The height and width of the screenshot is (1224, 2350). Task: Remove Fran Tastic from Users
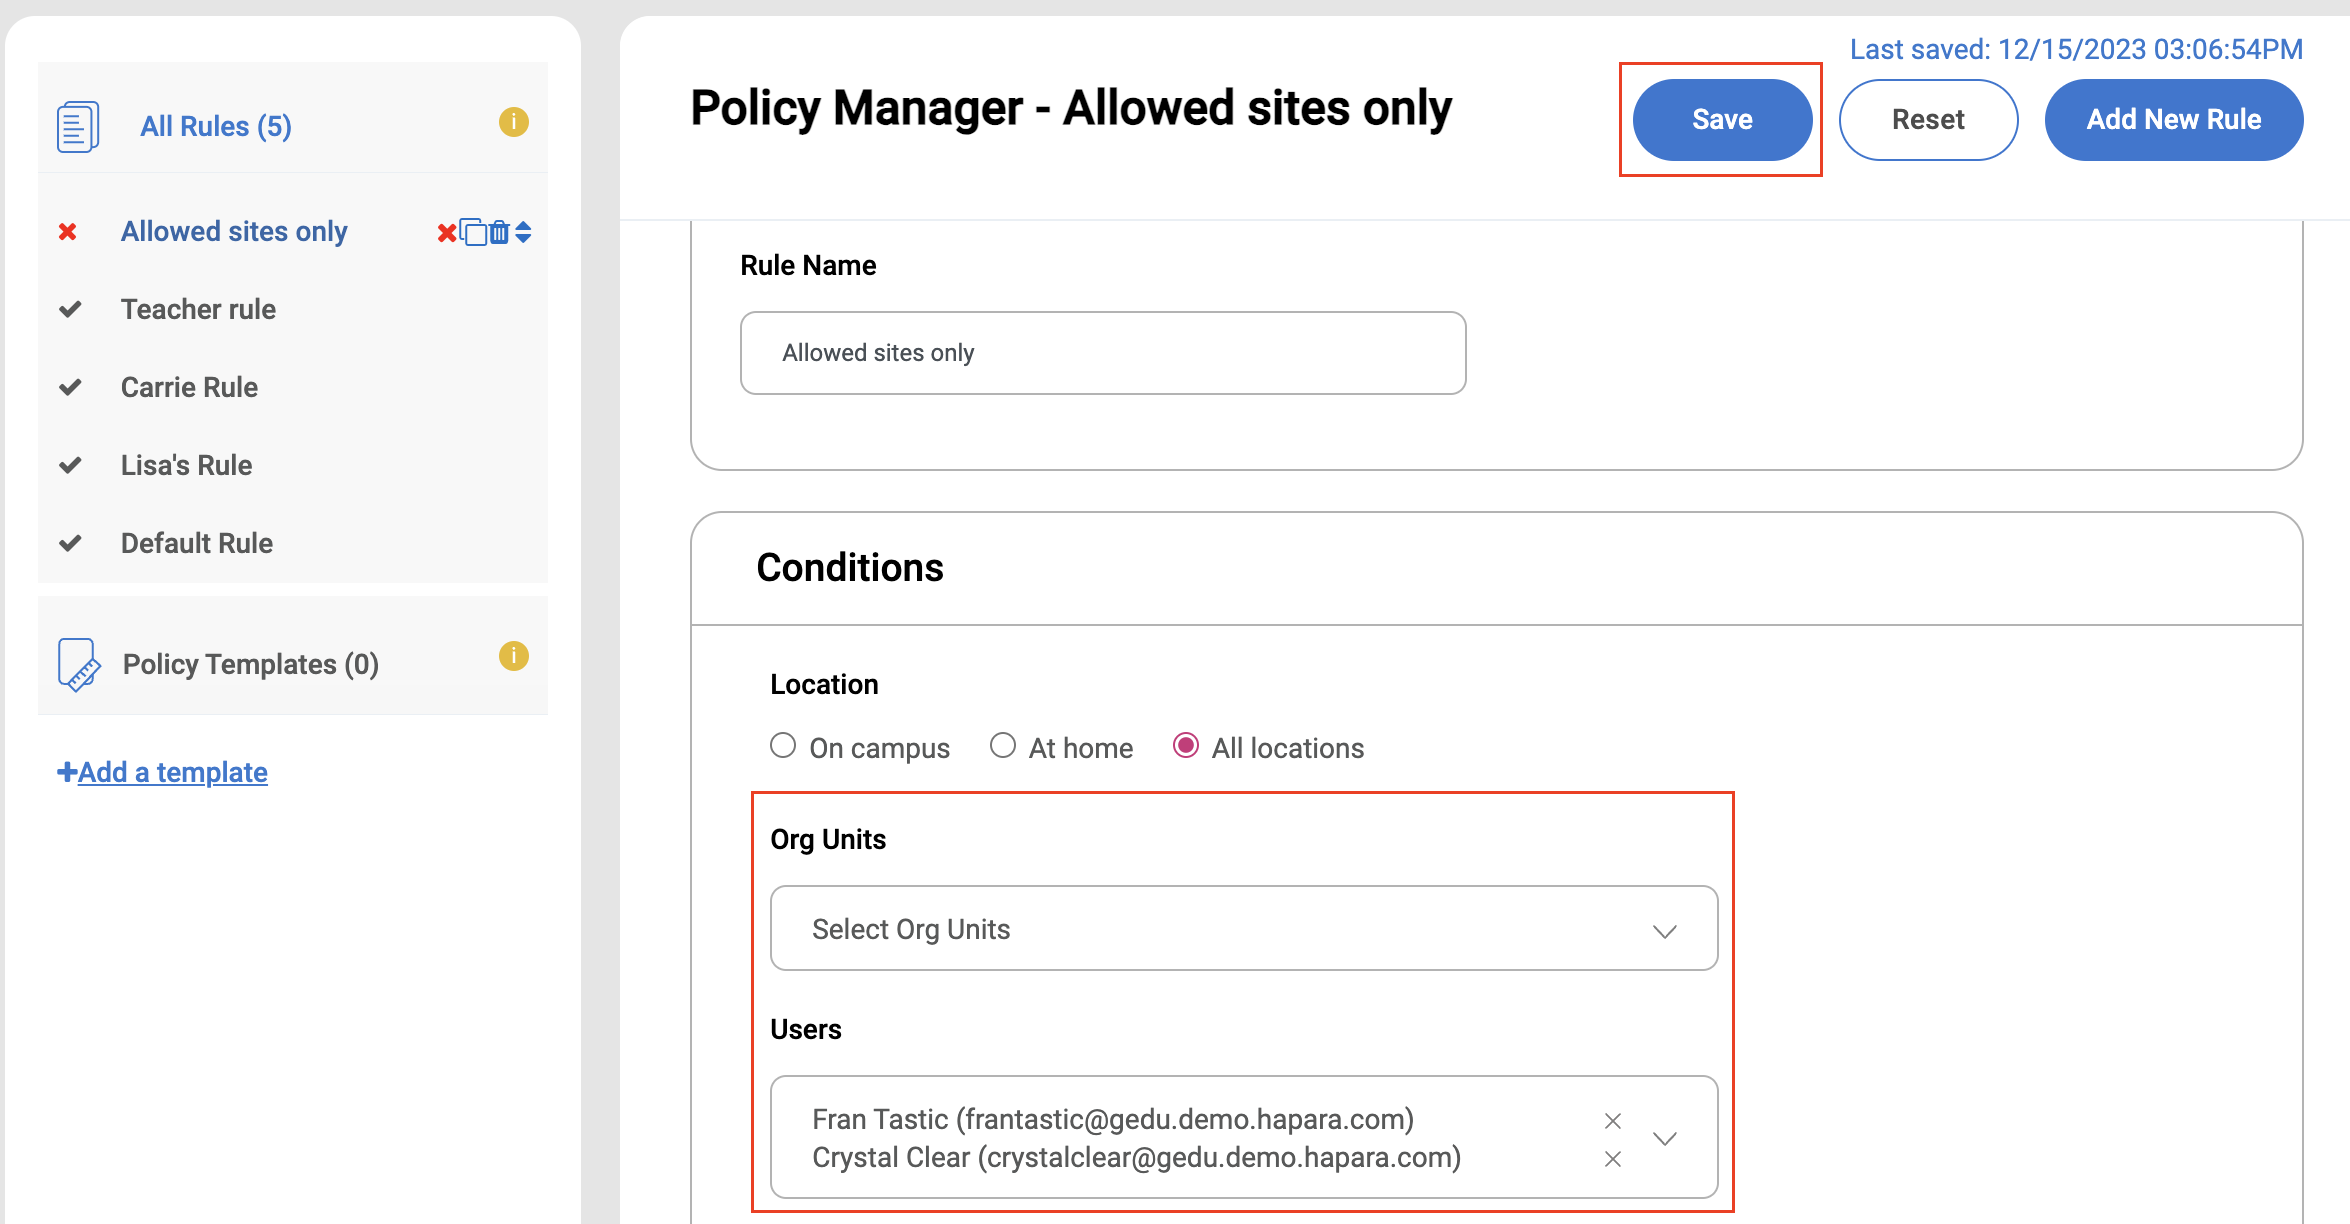tap(1613, 1121)
